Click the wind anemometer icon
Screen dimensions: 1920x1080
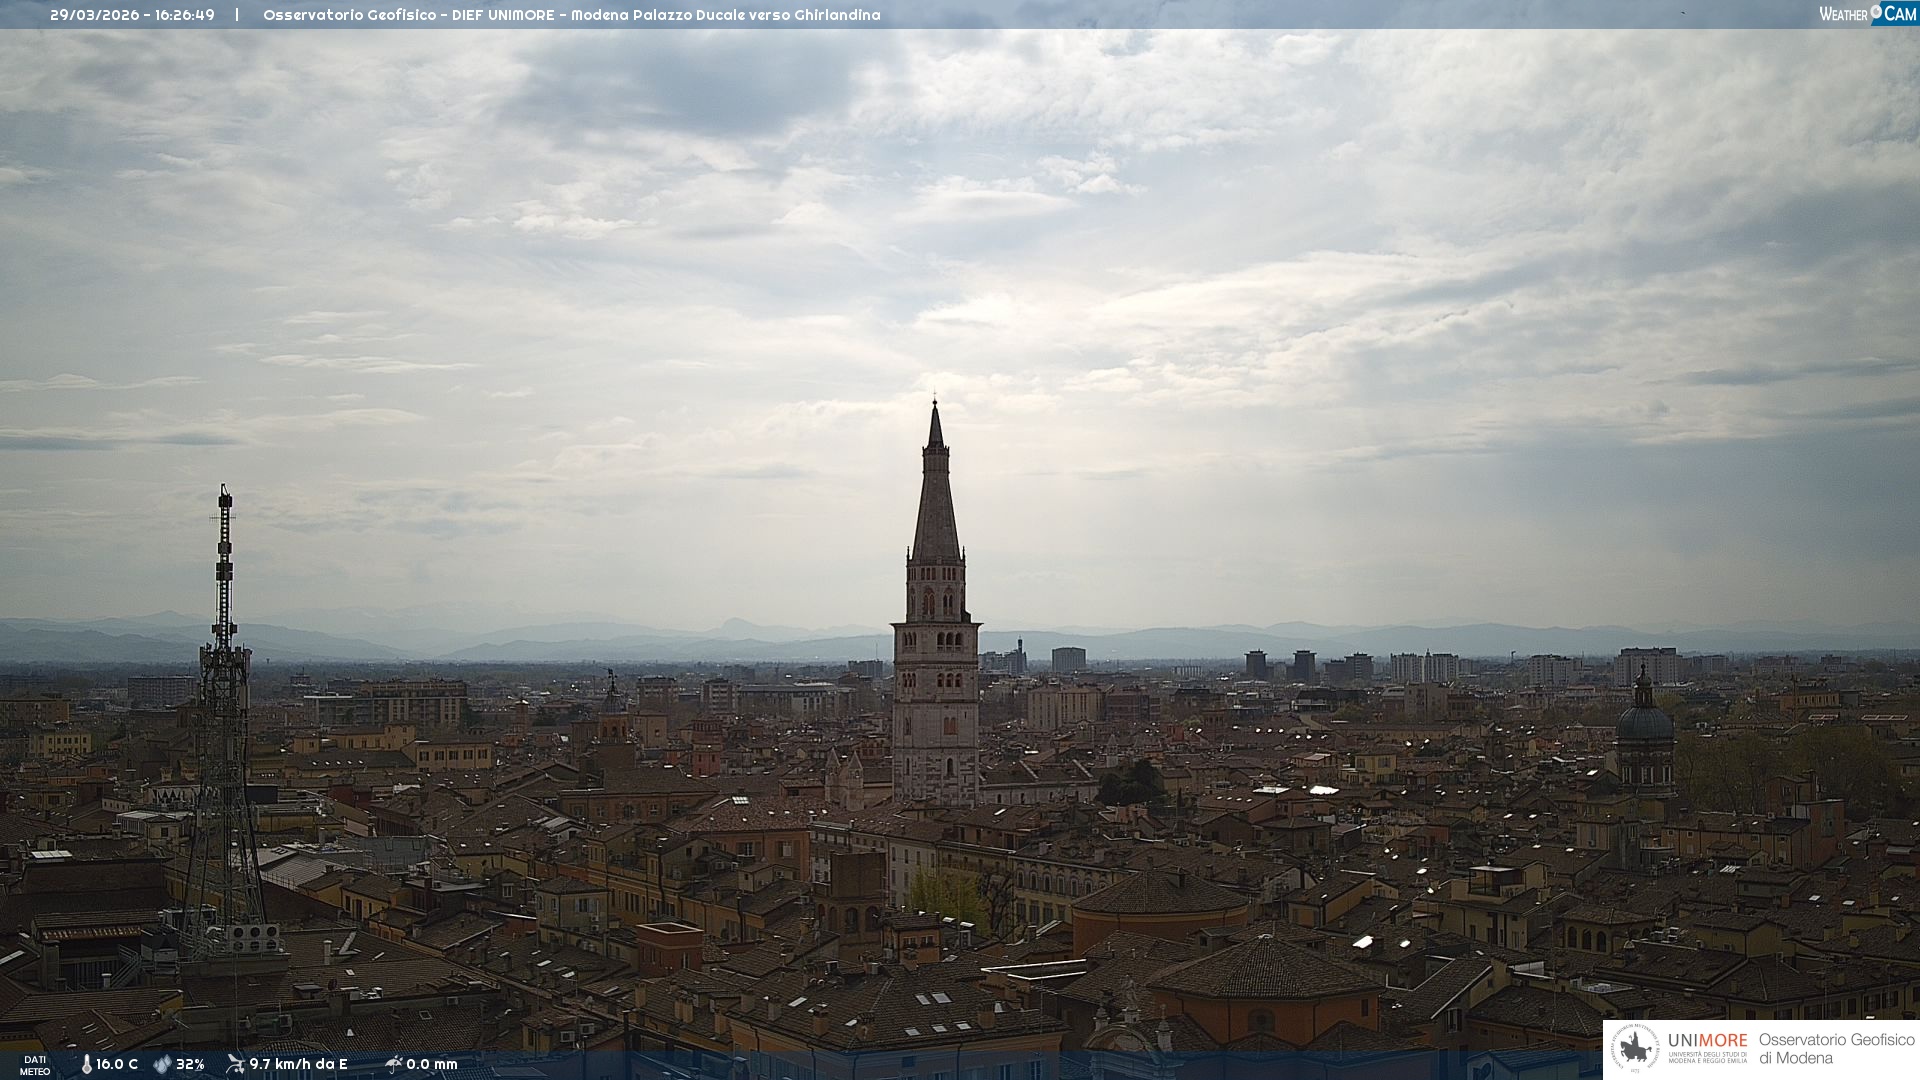(235, 1064)
